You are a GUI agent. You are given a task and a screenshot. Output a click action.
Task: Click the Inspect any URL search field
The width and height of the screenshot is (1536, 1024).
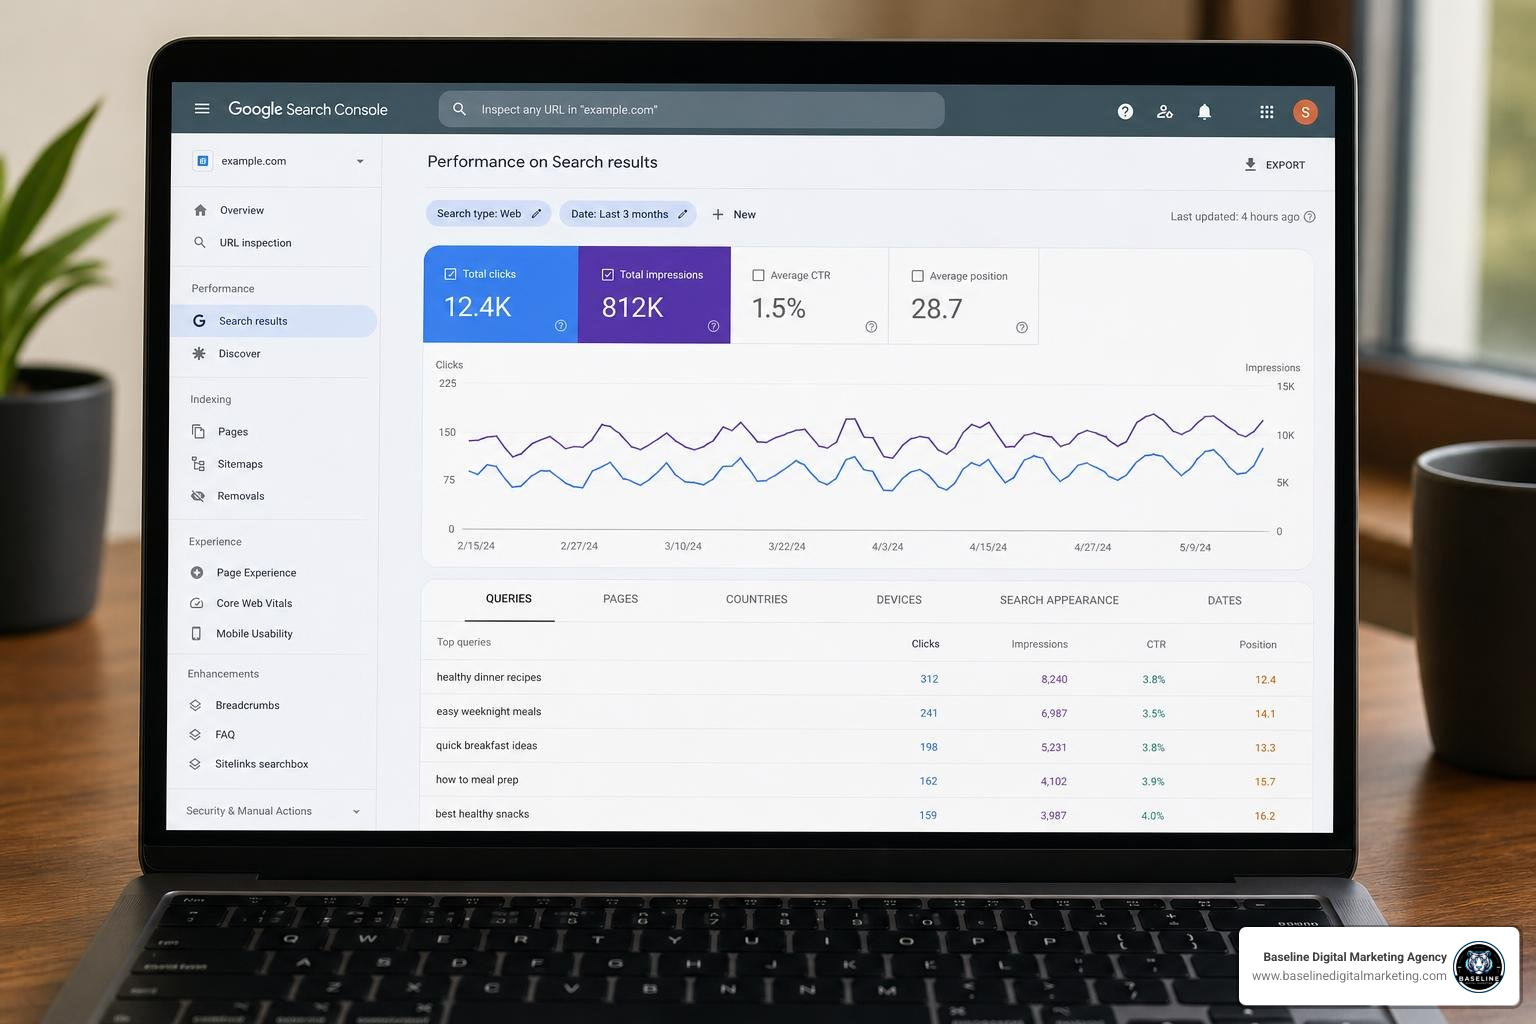tap(691, 110)
